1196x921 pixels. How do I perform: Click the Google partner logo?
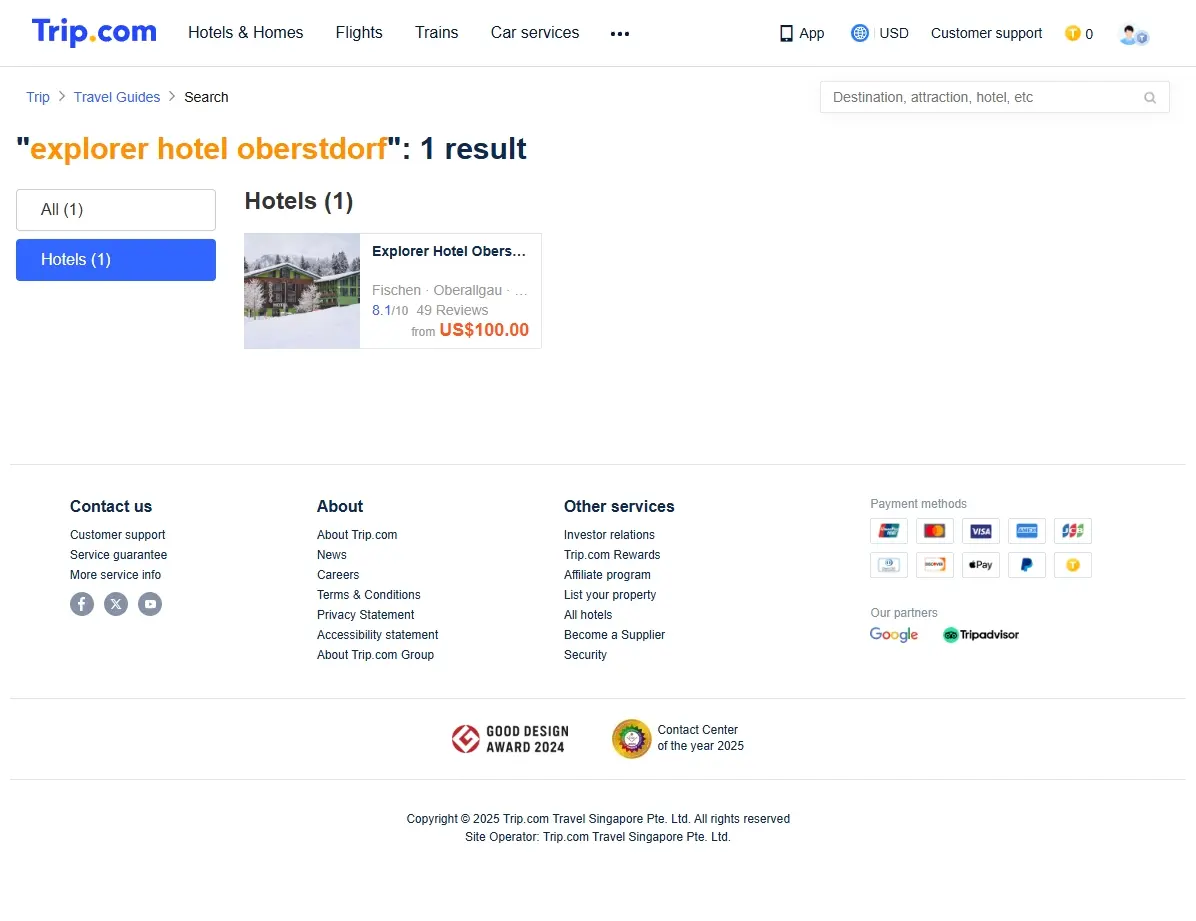coord(894,635)
